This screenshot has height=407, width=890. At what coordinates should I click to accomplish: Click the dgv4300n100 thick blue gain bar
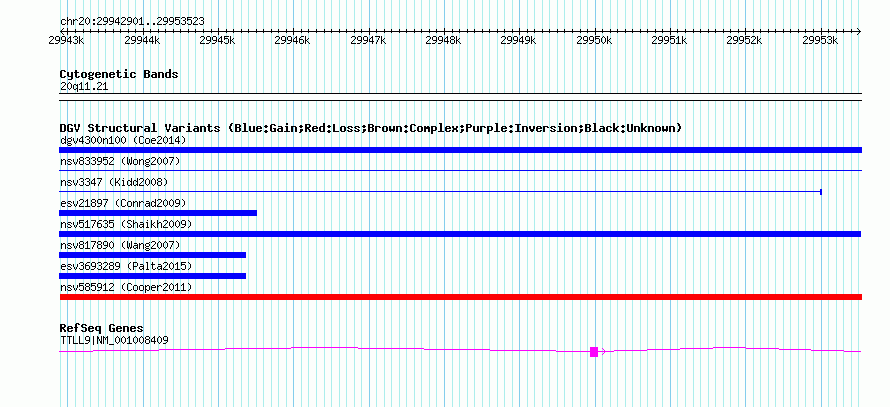(460, 150)
